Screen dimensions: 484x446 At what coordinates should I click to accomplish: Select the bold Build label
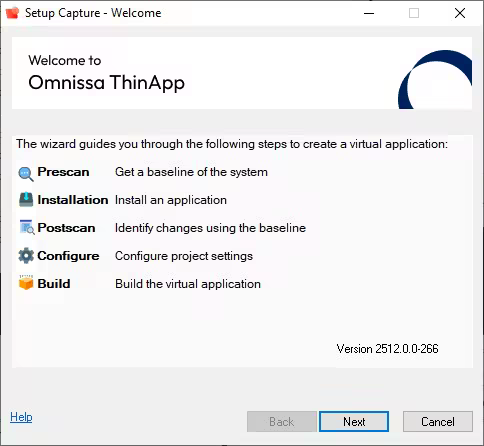(54, 284)
